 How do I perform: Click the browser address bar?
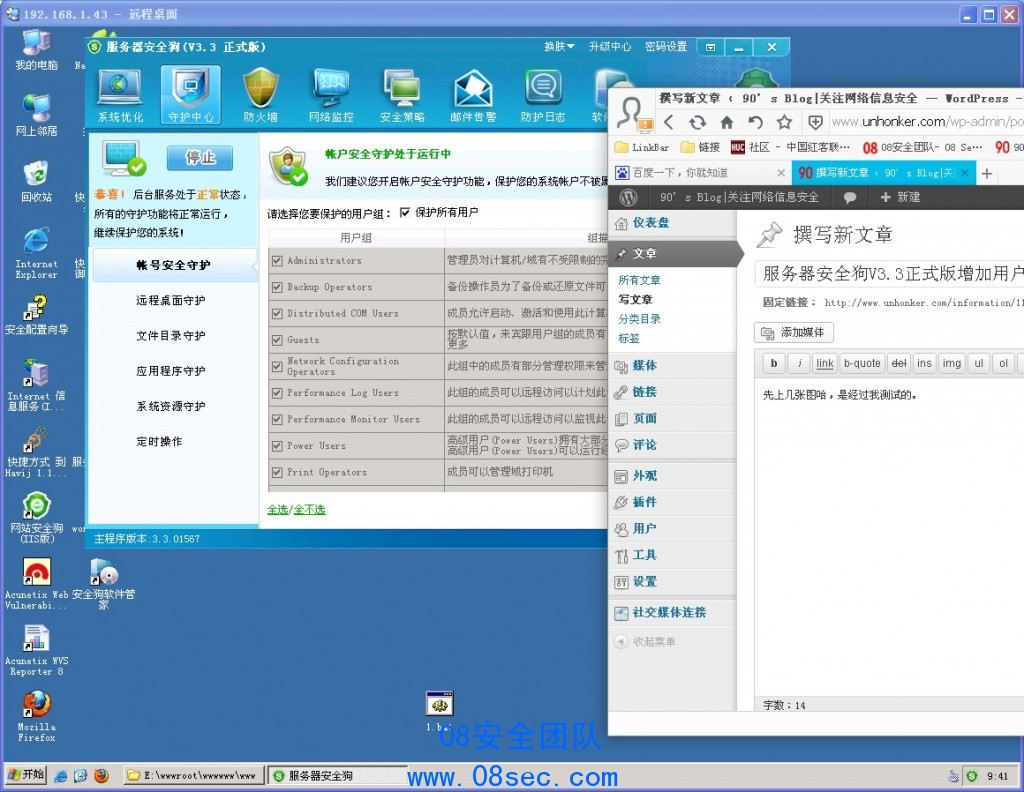point(927,122)
